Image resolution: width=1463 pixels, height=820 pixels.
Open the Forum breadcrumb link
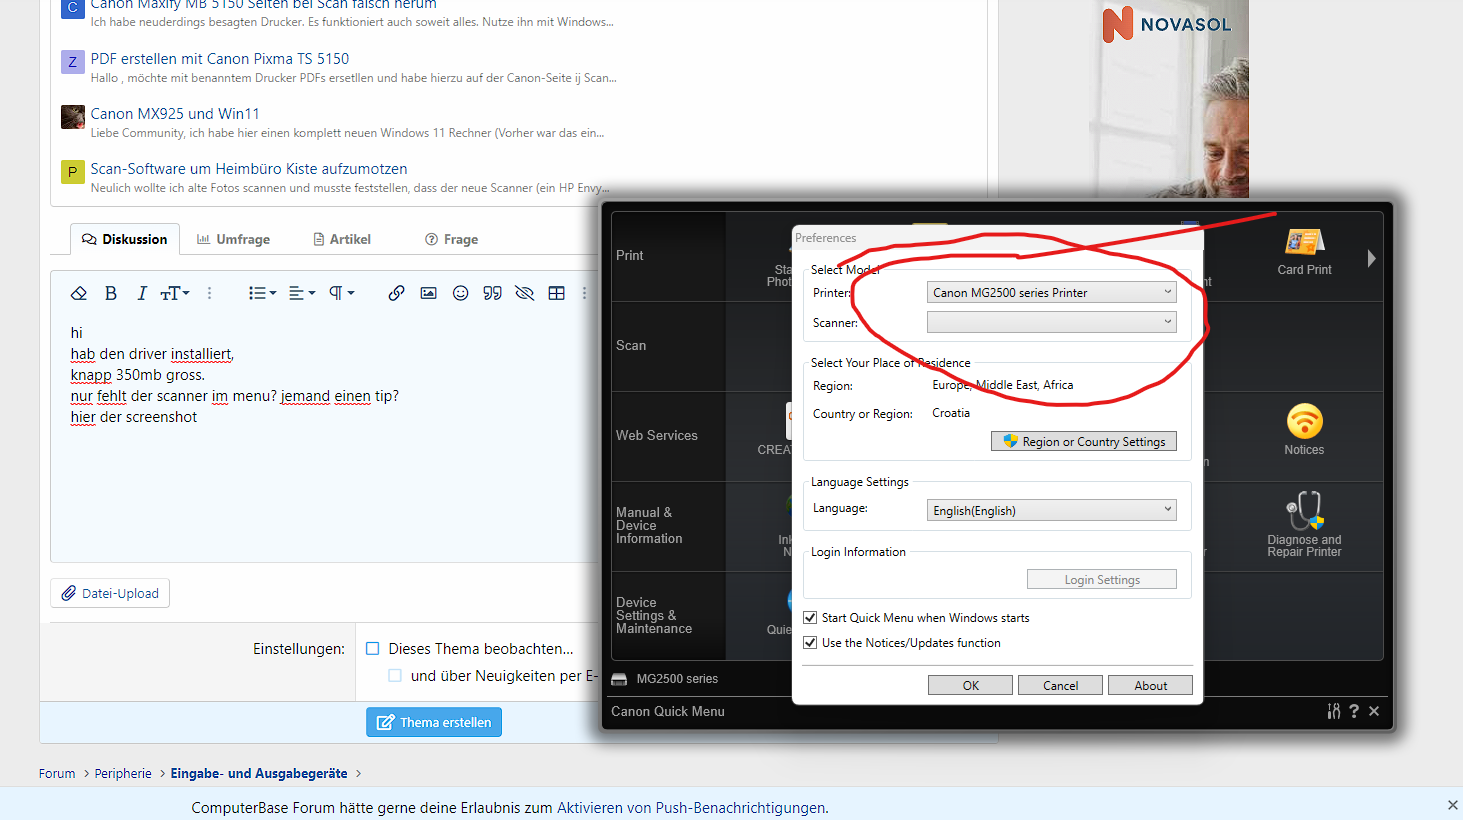pos(57,773)
